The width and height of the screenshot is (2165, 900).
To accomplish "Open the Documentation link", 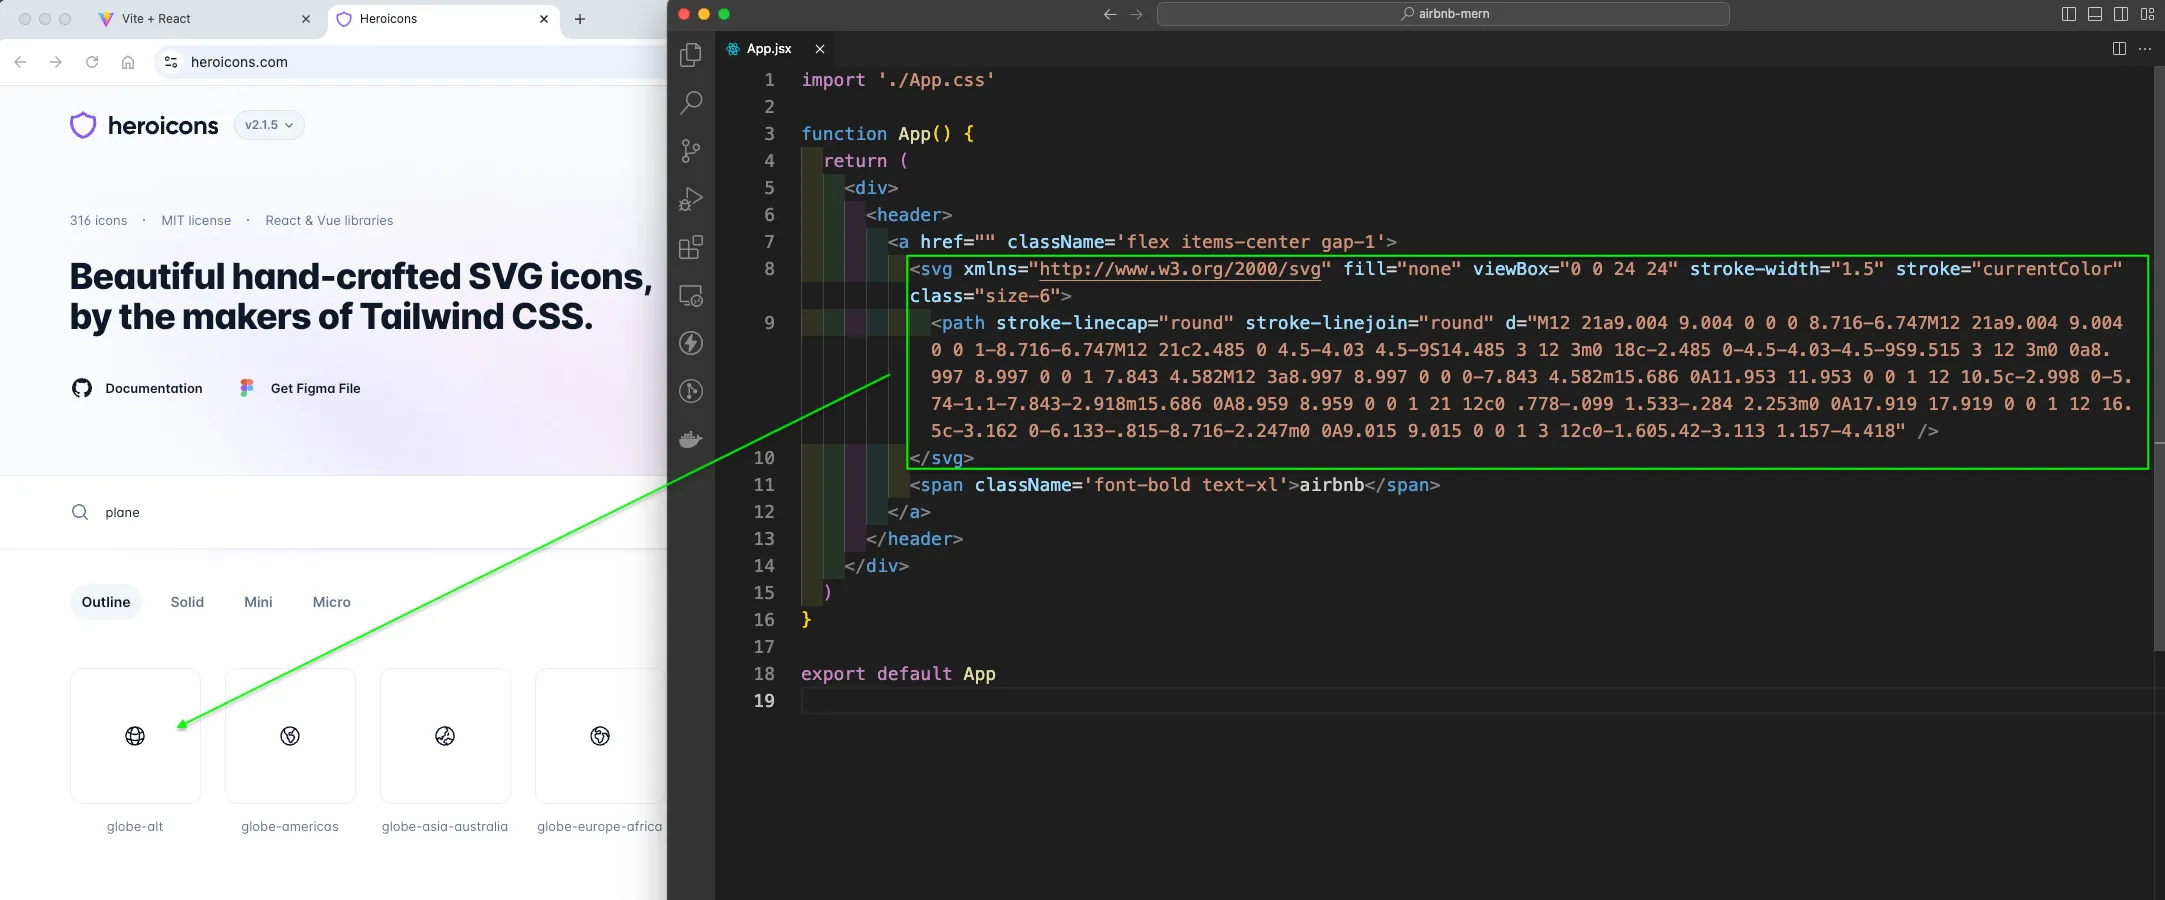I will click(137, 388).
